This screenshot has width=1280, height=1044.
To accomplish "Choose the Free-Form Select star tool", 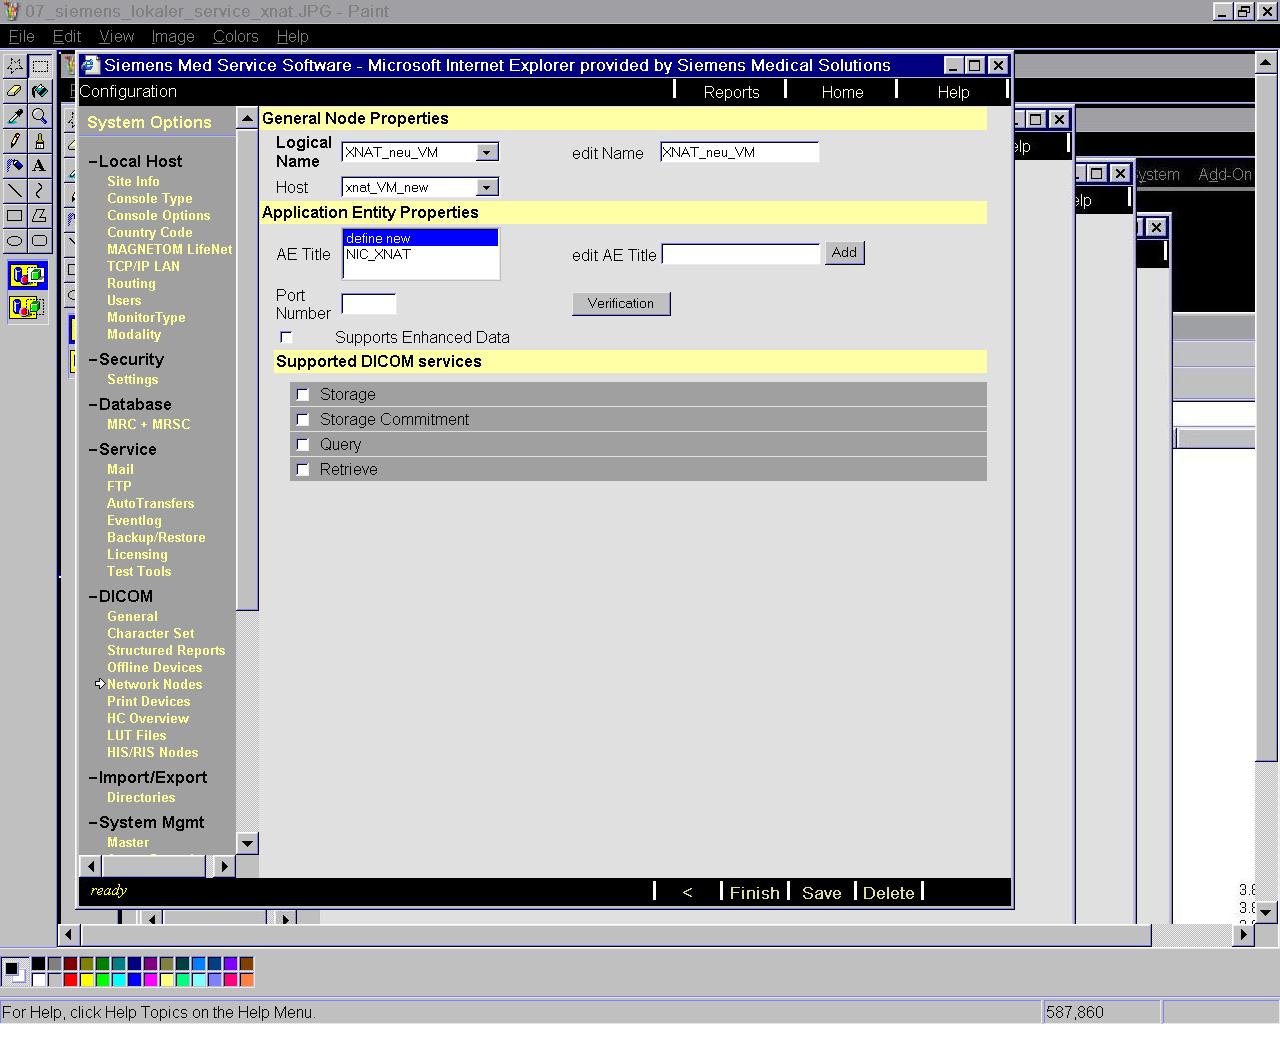I will pyautogui.click(x=15, y=66).
